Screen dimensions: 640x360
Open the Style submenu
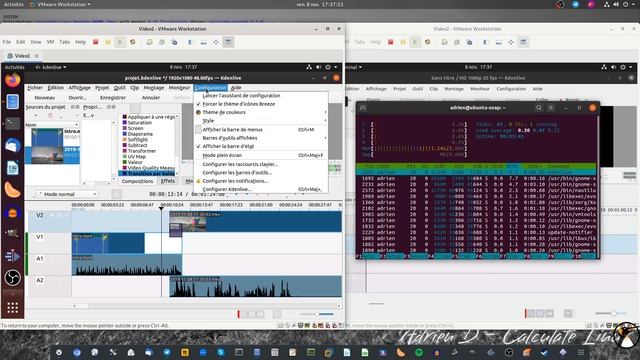(260, 121)
